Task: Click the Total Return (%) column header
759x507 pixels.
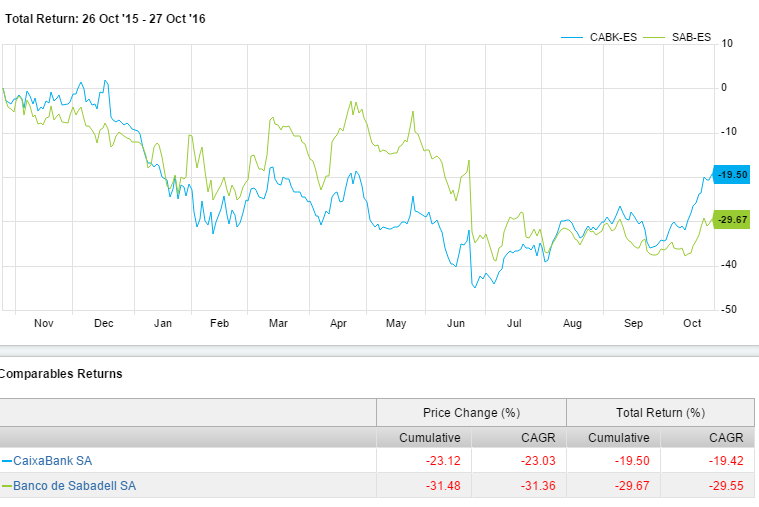Action: [x=660, y=413]
